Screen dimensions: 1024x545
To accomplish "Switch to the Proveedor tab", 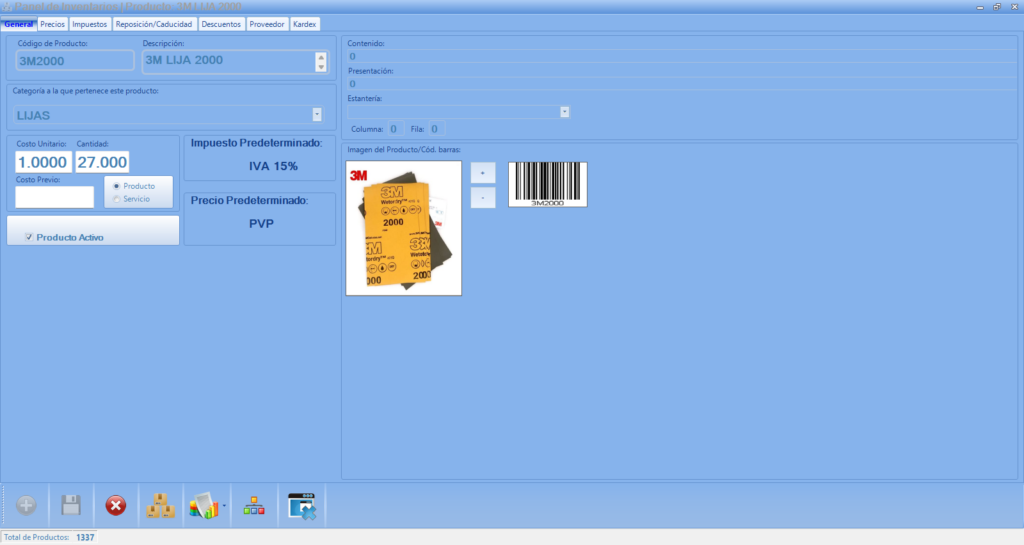I will [x=267, y=24].
